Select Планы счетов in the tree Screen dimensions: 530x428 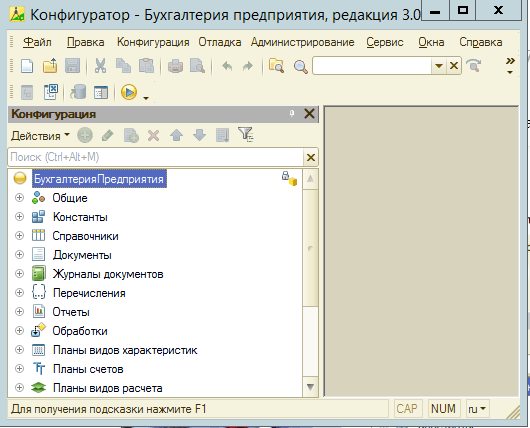[88, 369]
